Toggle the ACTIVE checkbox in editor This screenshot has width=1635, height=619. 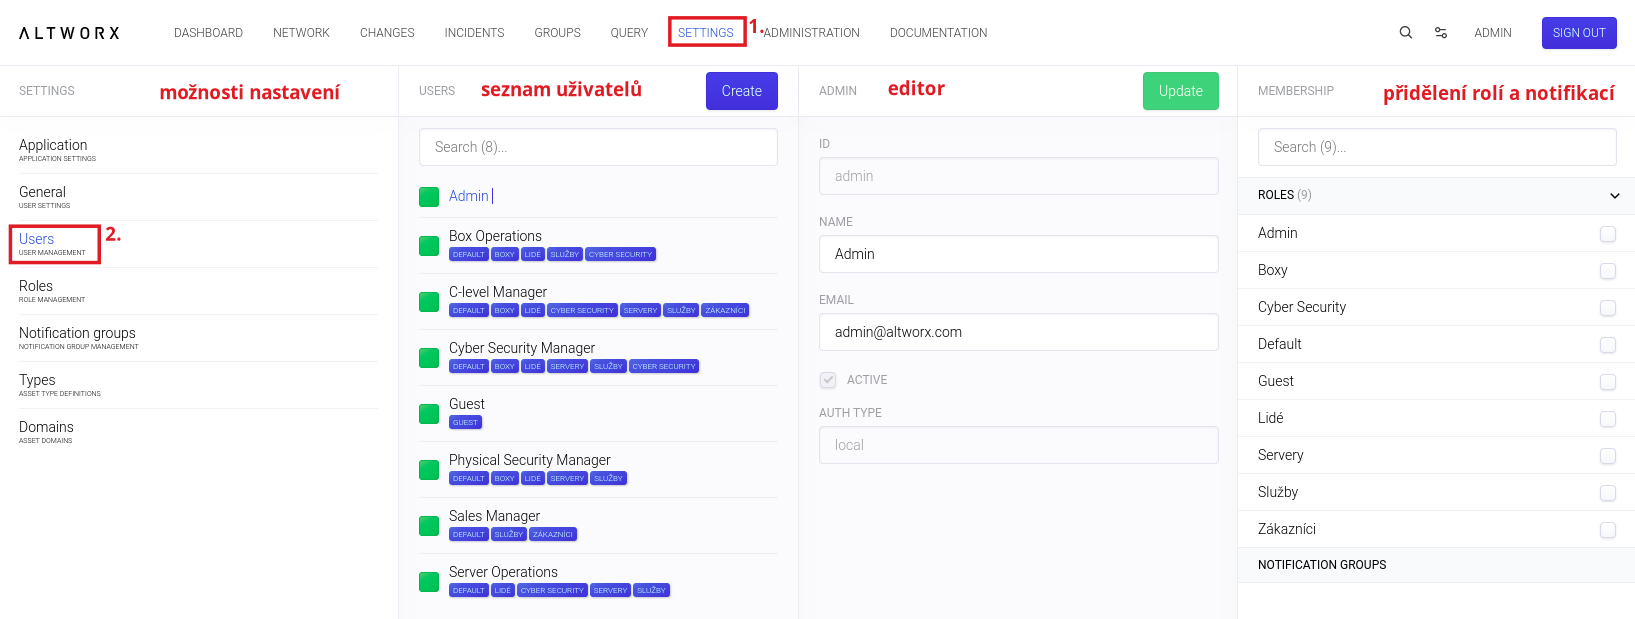[x=828, y=380]
